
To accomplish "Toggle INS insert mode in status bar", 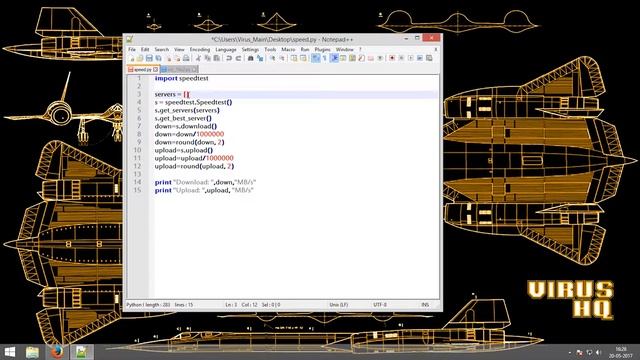I will pos(425,305).
